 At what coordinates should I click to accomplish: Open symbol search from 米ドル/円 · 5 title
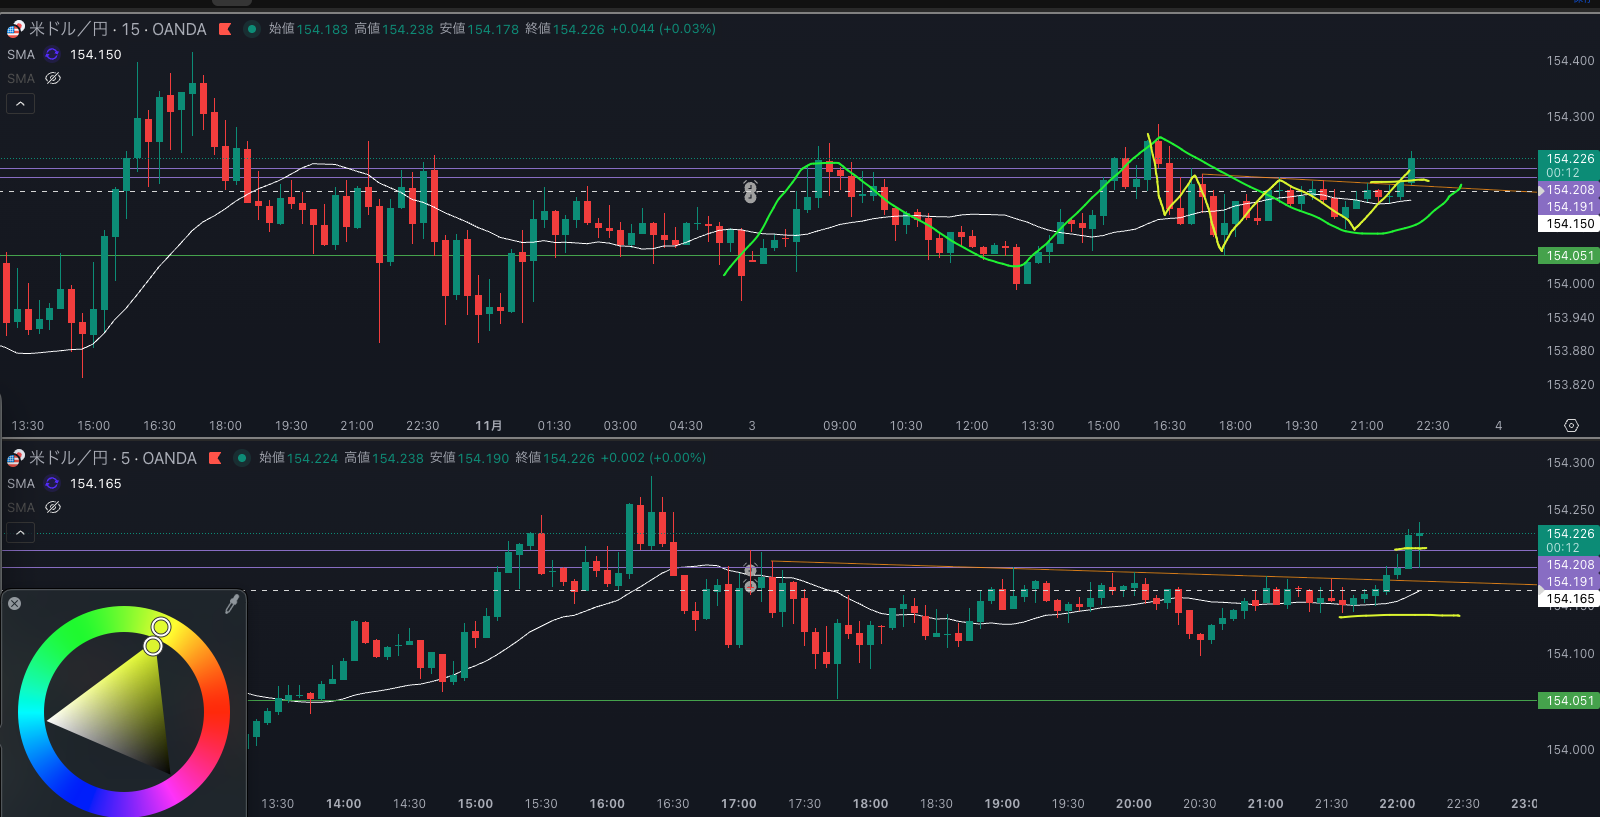point(112,458)
